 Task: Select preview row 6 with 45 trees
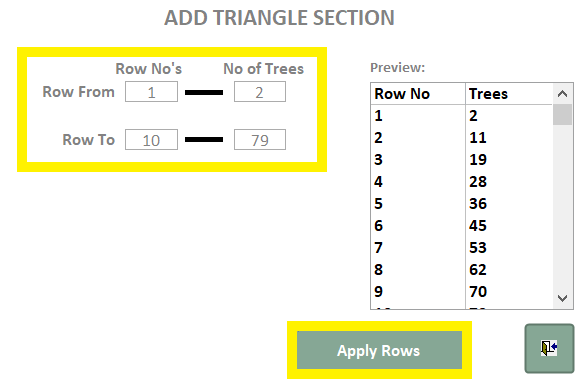[x=462, y=226]
